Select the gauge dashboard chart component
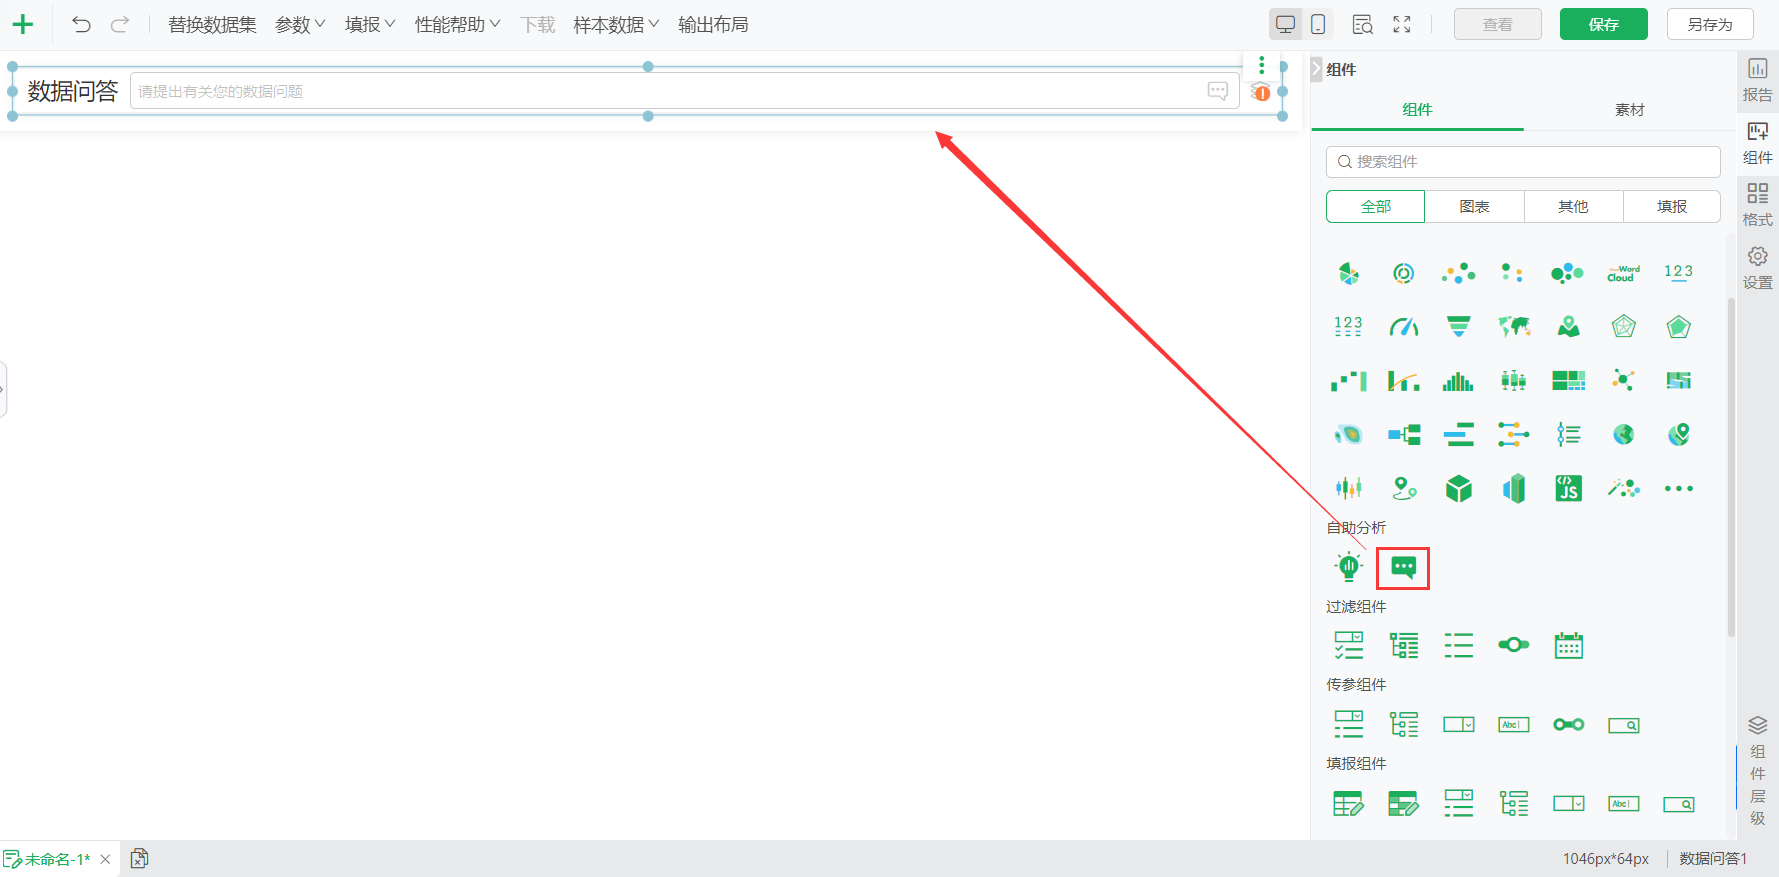Image resolution: width=1779 pixels, height=877 pixels. pyautogui.click(x=1404, y=327)
